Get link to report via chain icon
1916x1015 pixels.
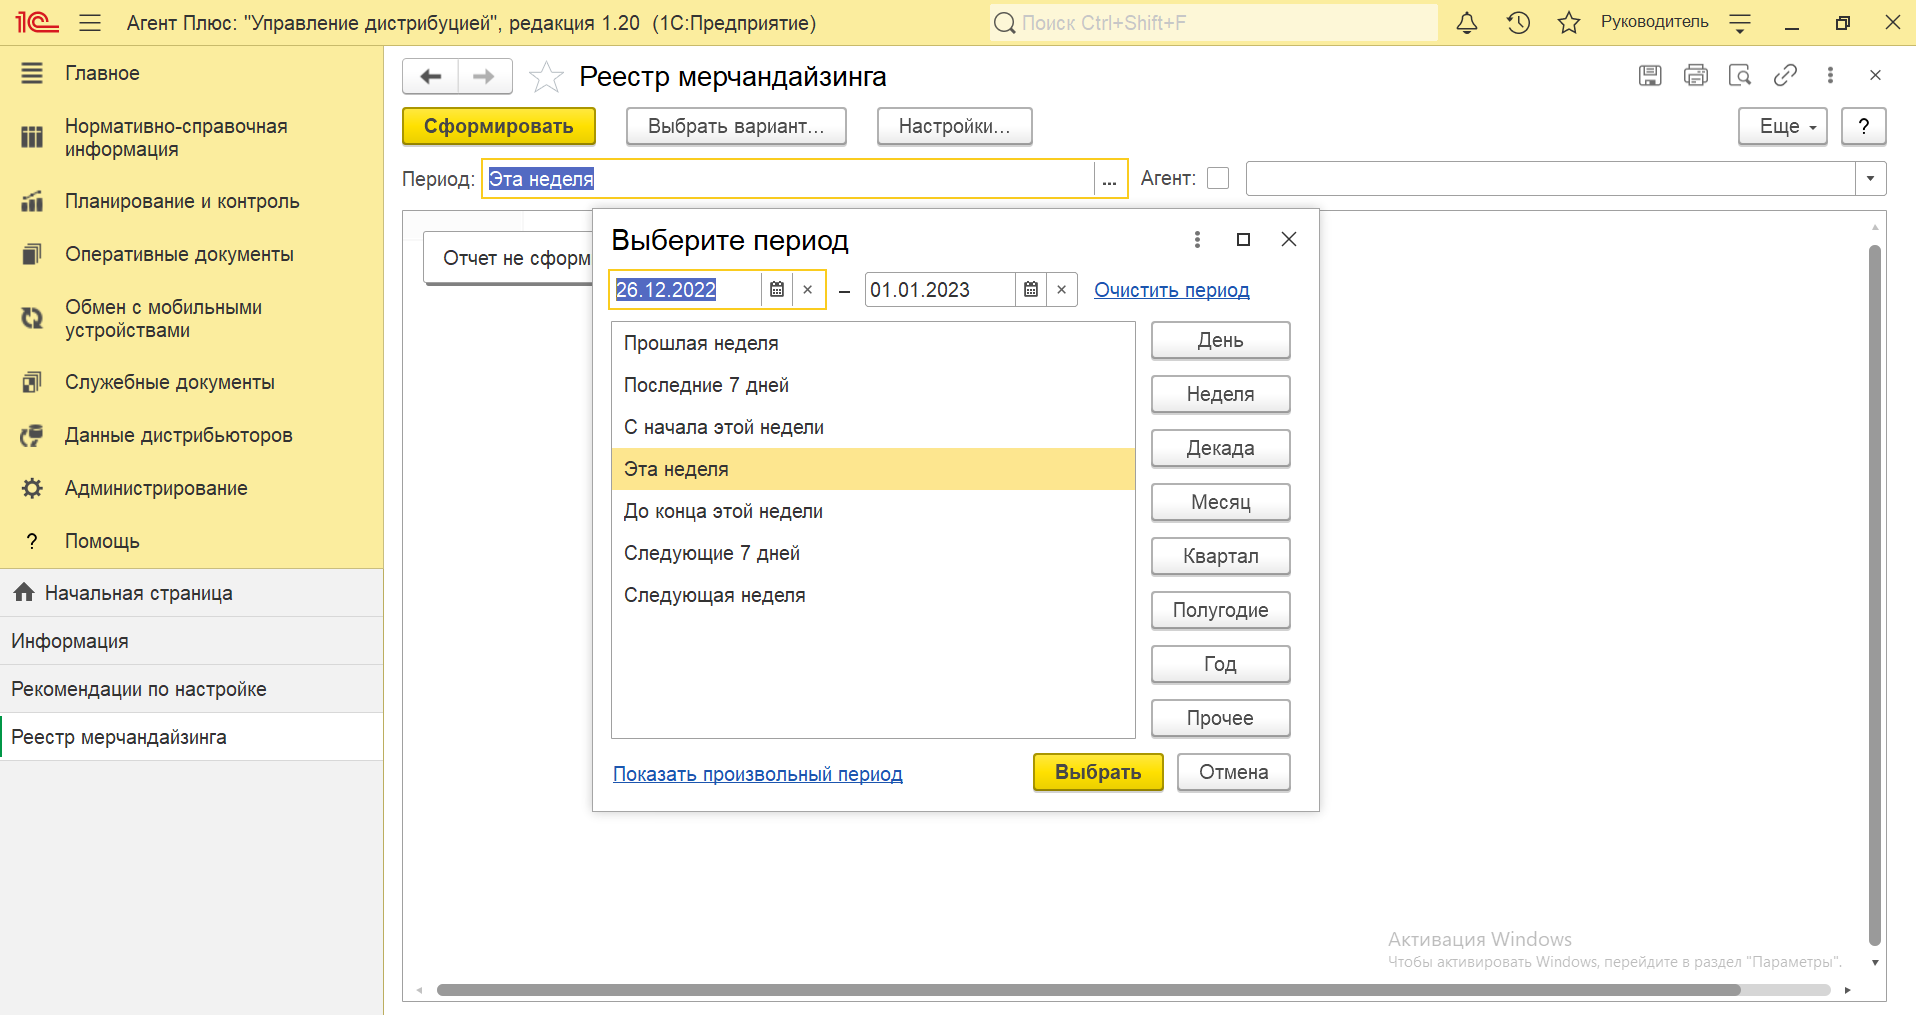(x=1785, y=75)
